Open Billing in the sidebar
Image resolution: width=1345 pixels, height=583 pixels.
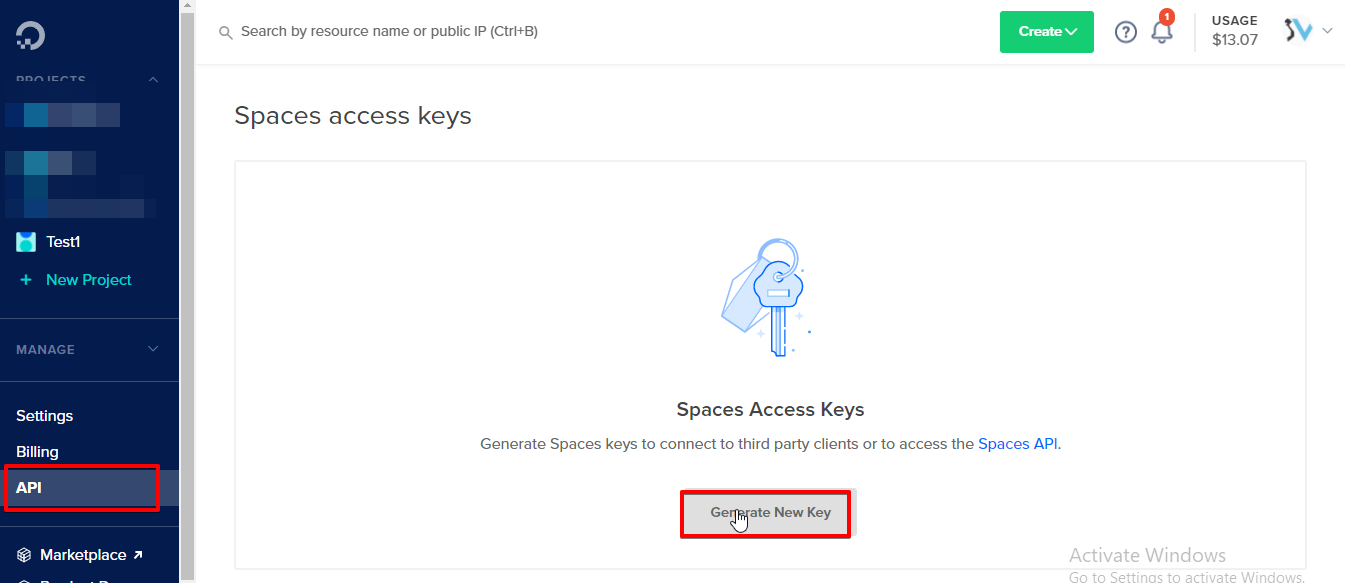(37, 452)
